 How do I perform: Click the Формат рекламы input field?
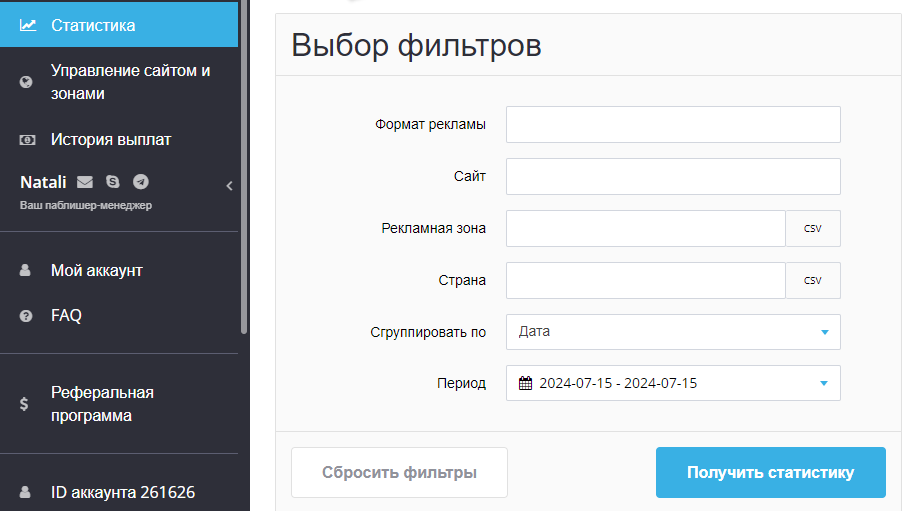[673, 124]
